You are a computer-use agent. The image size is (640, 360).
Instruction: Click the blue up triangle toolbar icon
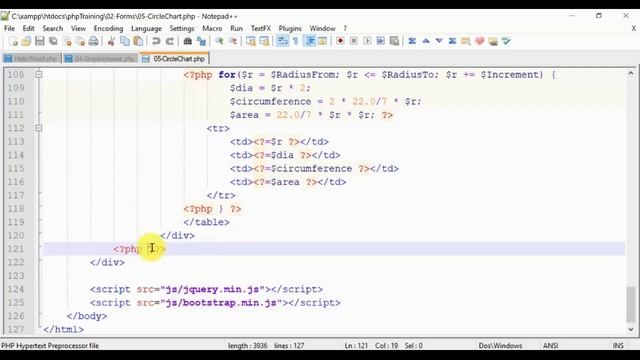(x=426, y=41)
